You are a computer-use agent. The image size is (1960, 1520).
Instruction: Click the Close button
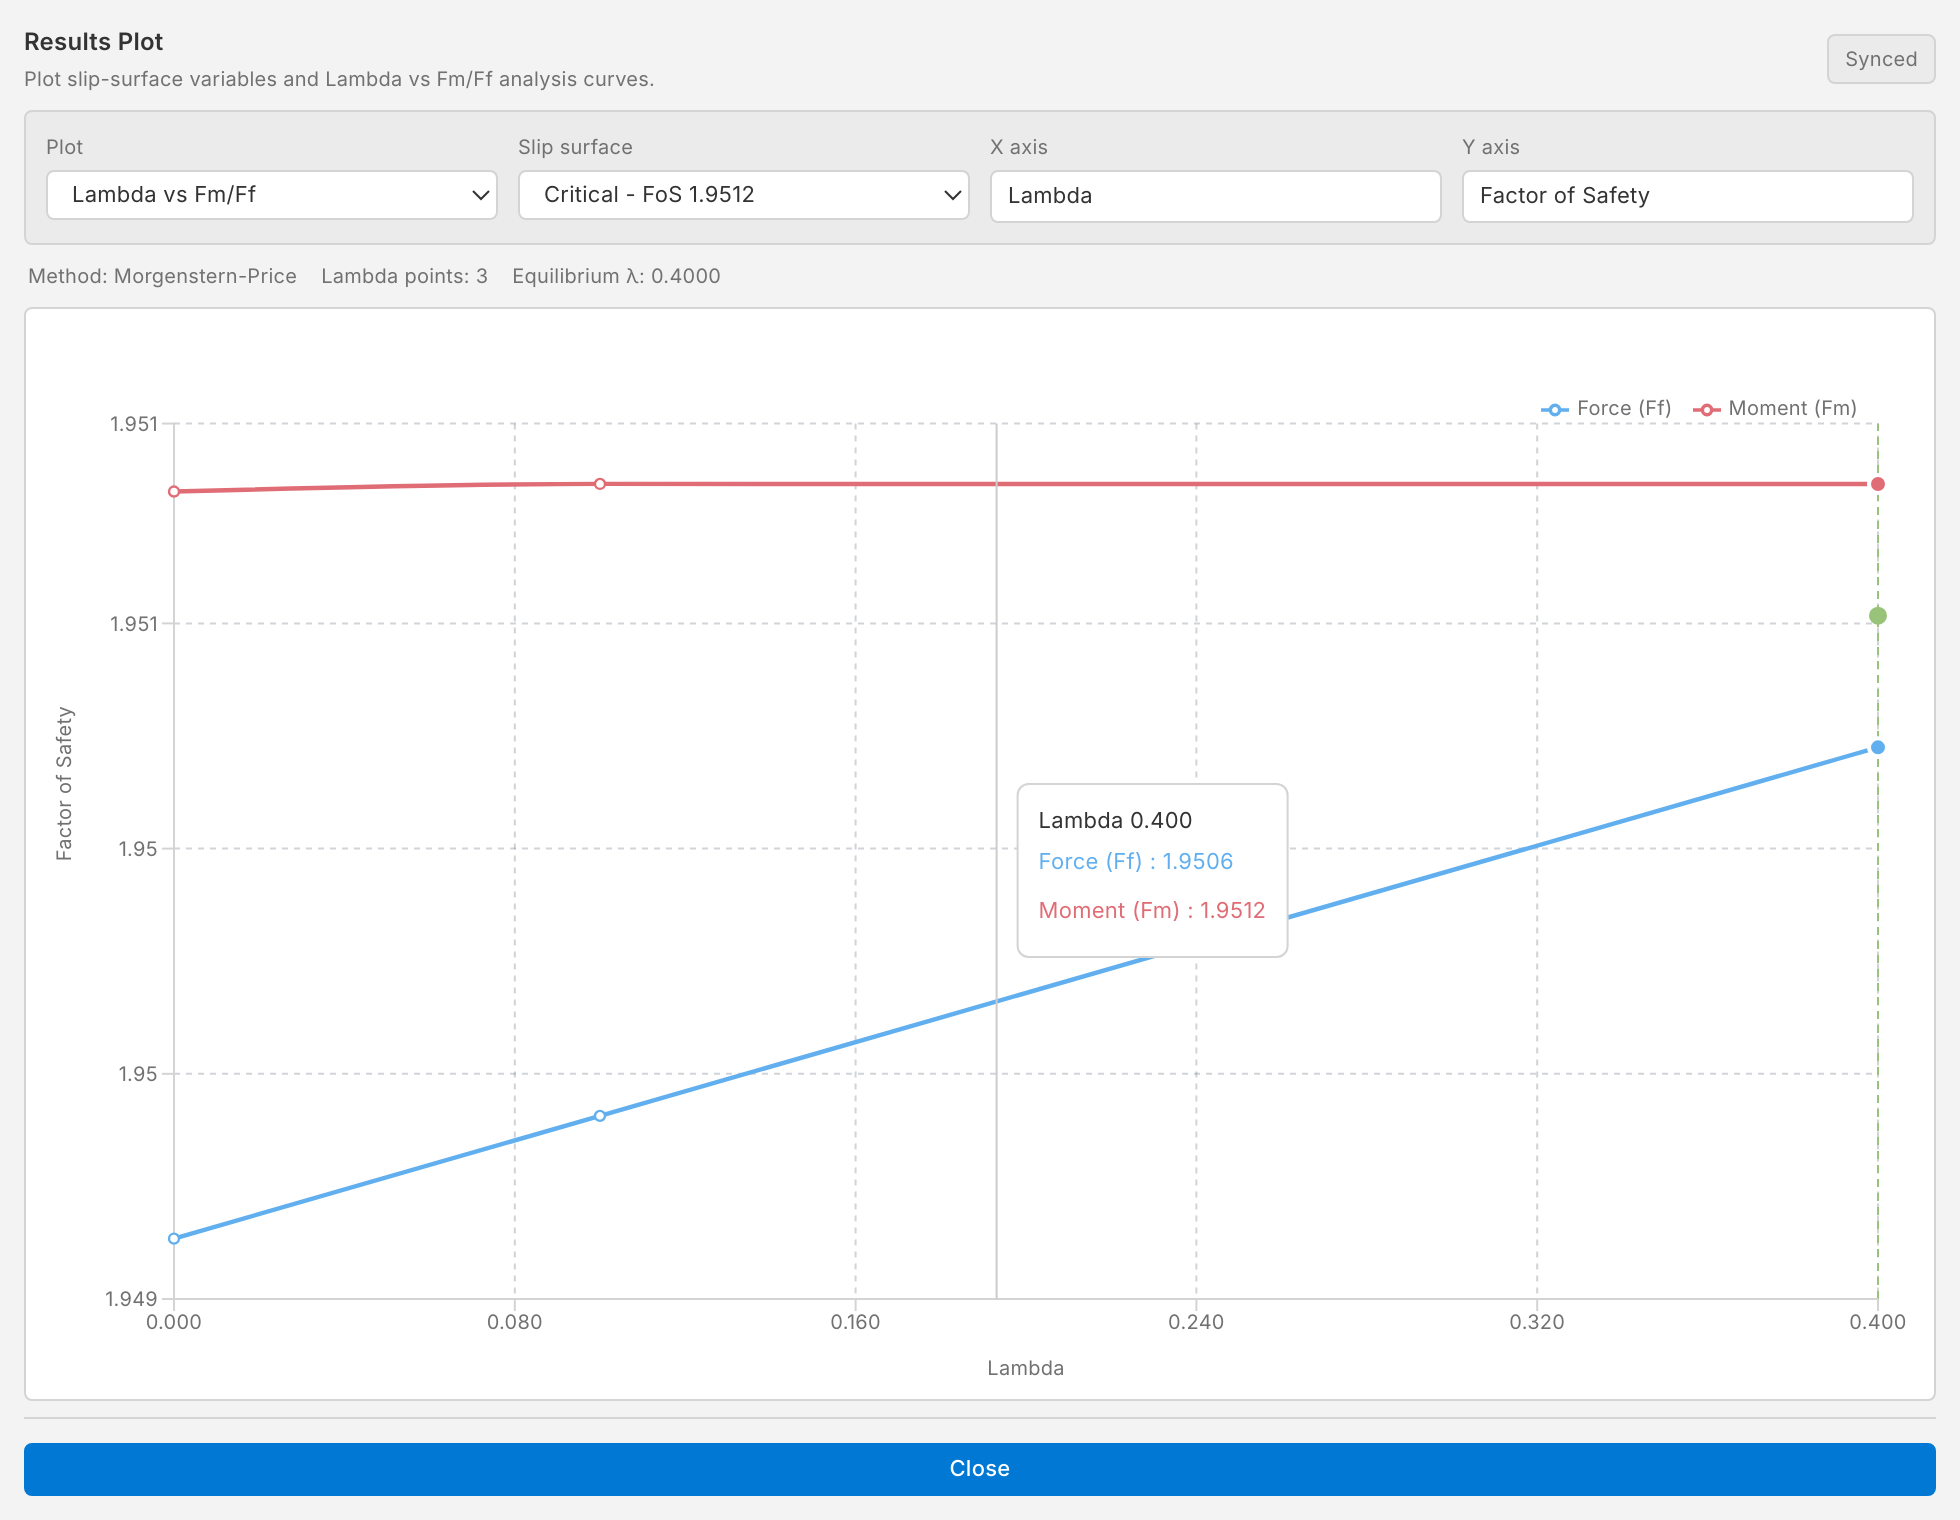[980, 1469]
